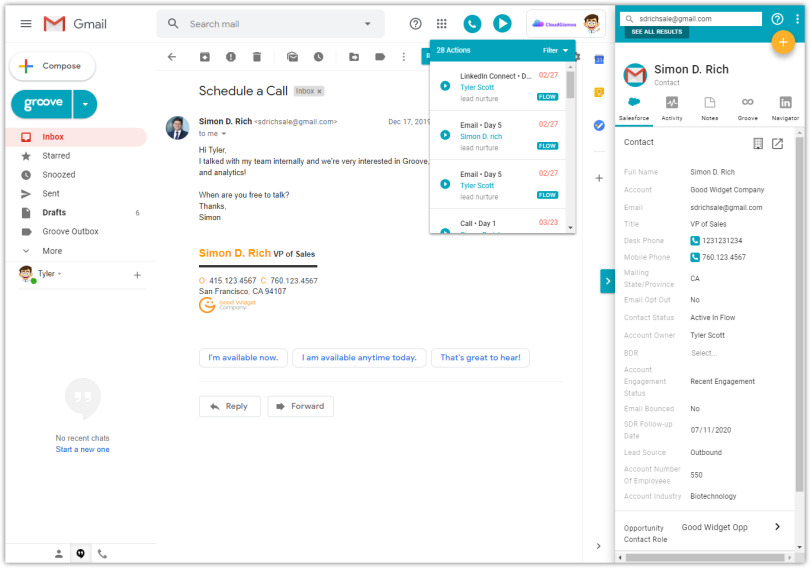Collapse the Groove side panel arrow
810x568 pixels.
tap(608, 281)
